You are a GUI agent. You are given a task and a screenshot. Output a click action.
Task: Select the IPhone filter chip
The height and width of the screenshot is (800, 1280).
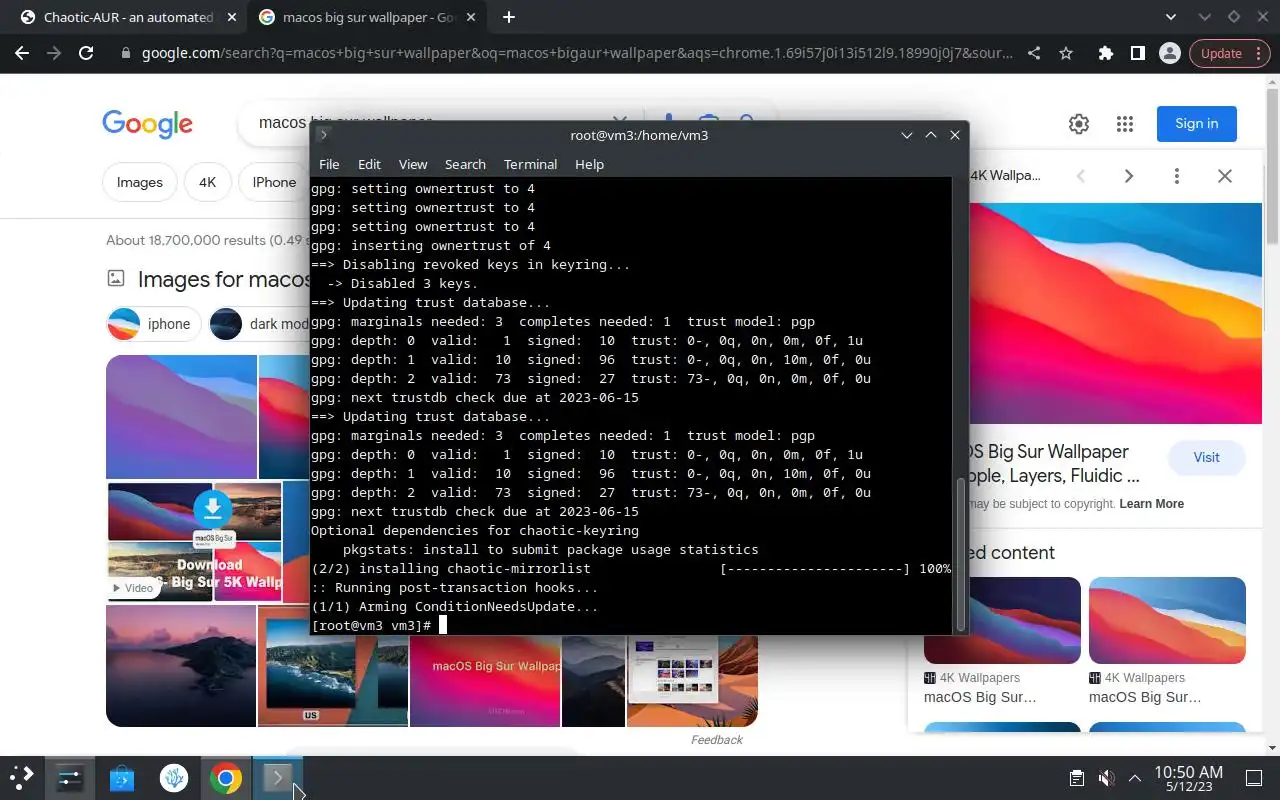click(274, 182)
